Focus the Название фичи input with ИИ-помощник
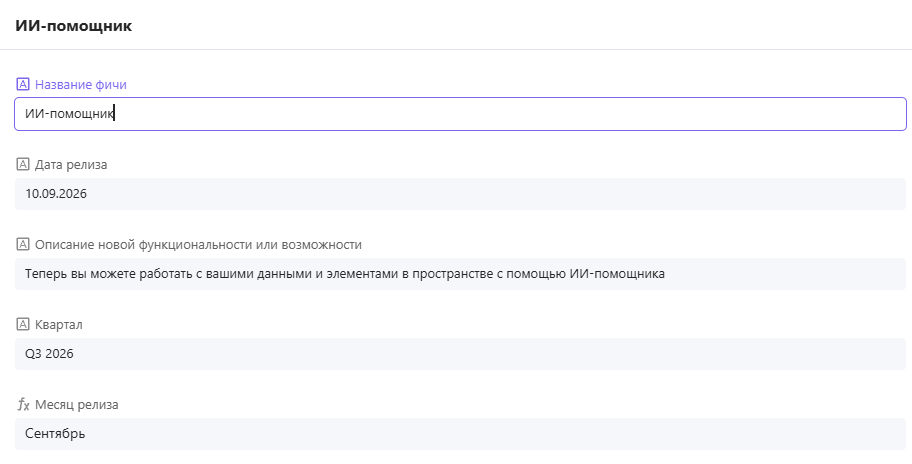 pos(460,114)
